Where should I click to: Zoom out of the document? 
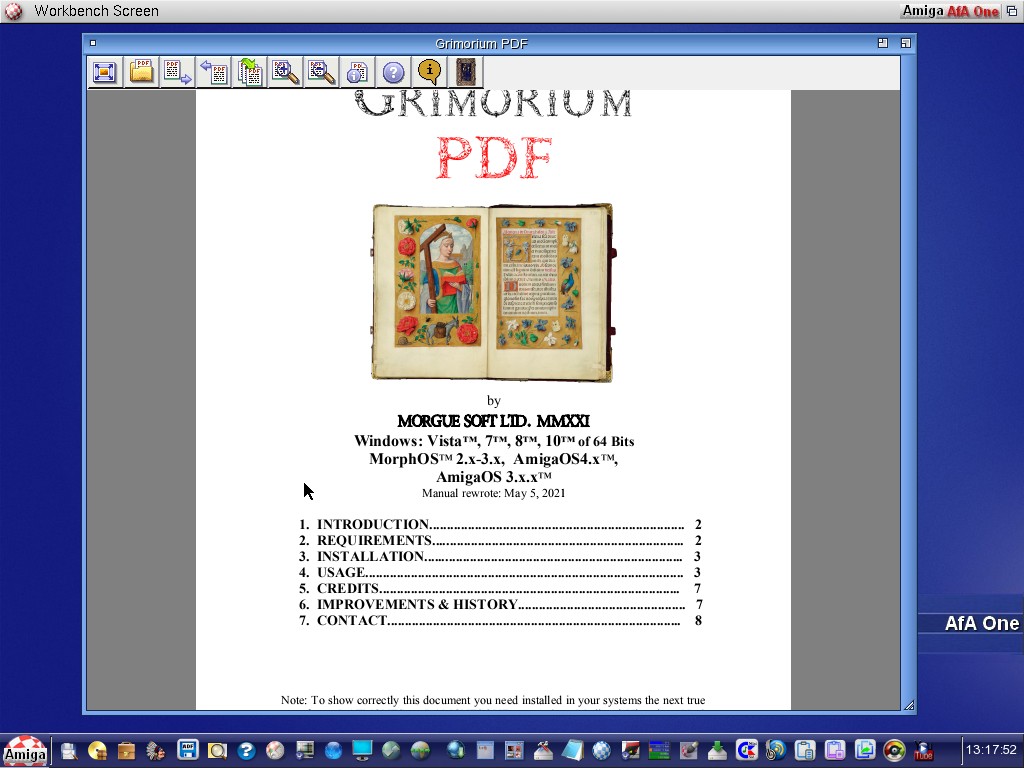321,72
